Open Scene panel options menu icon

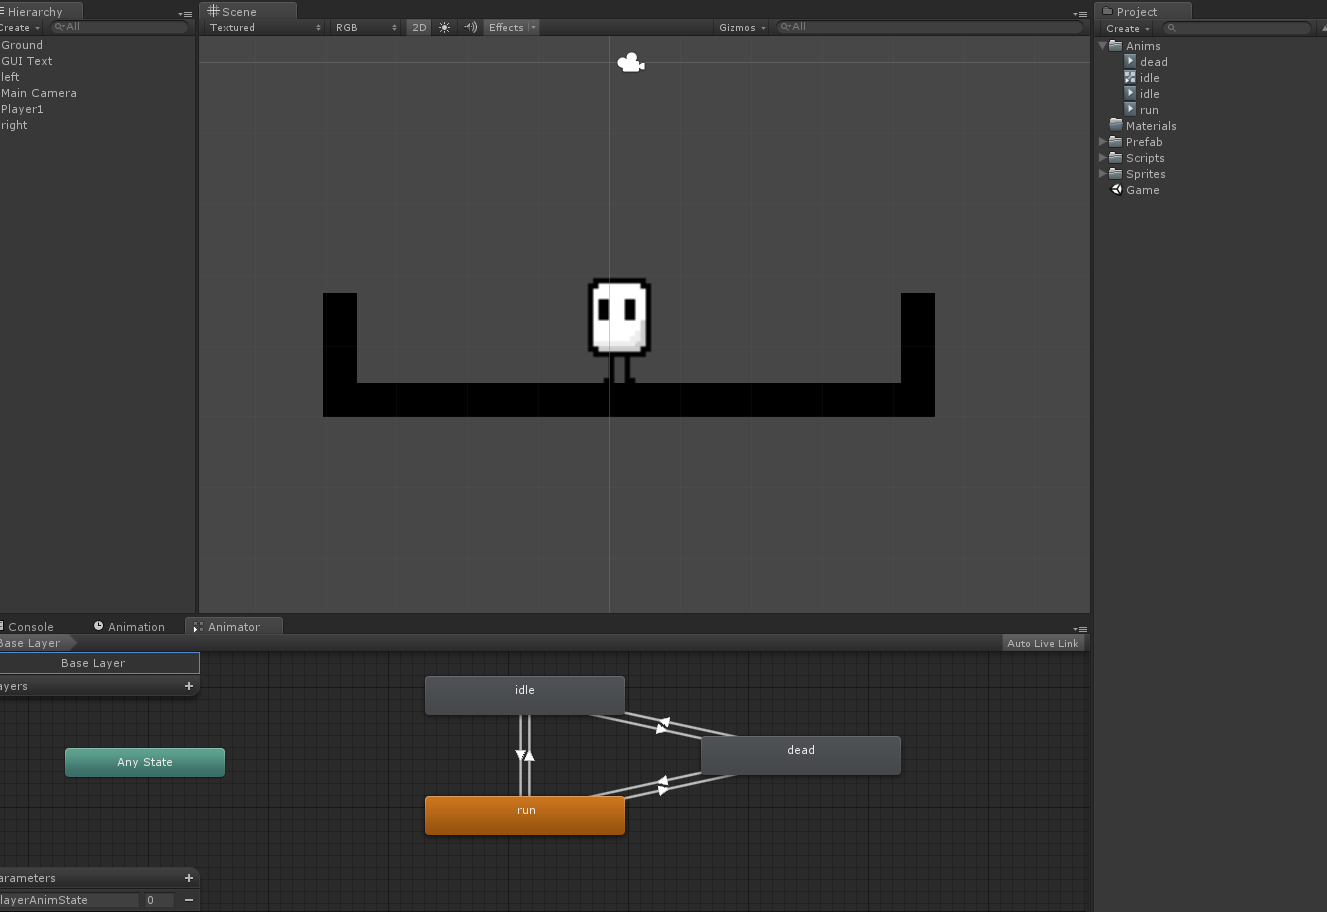click(1080, 14)
